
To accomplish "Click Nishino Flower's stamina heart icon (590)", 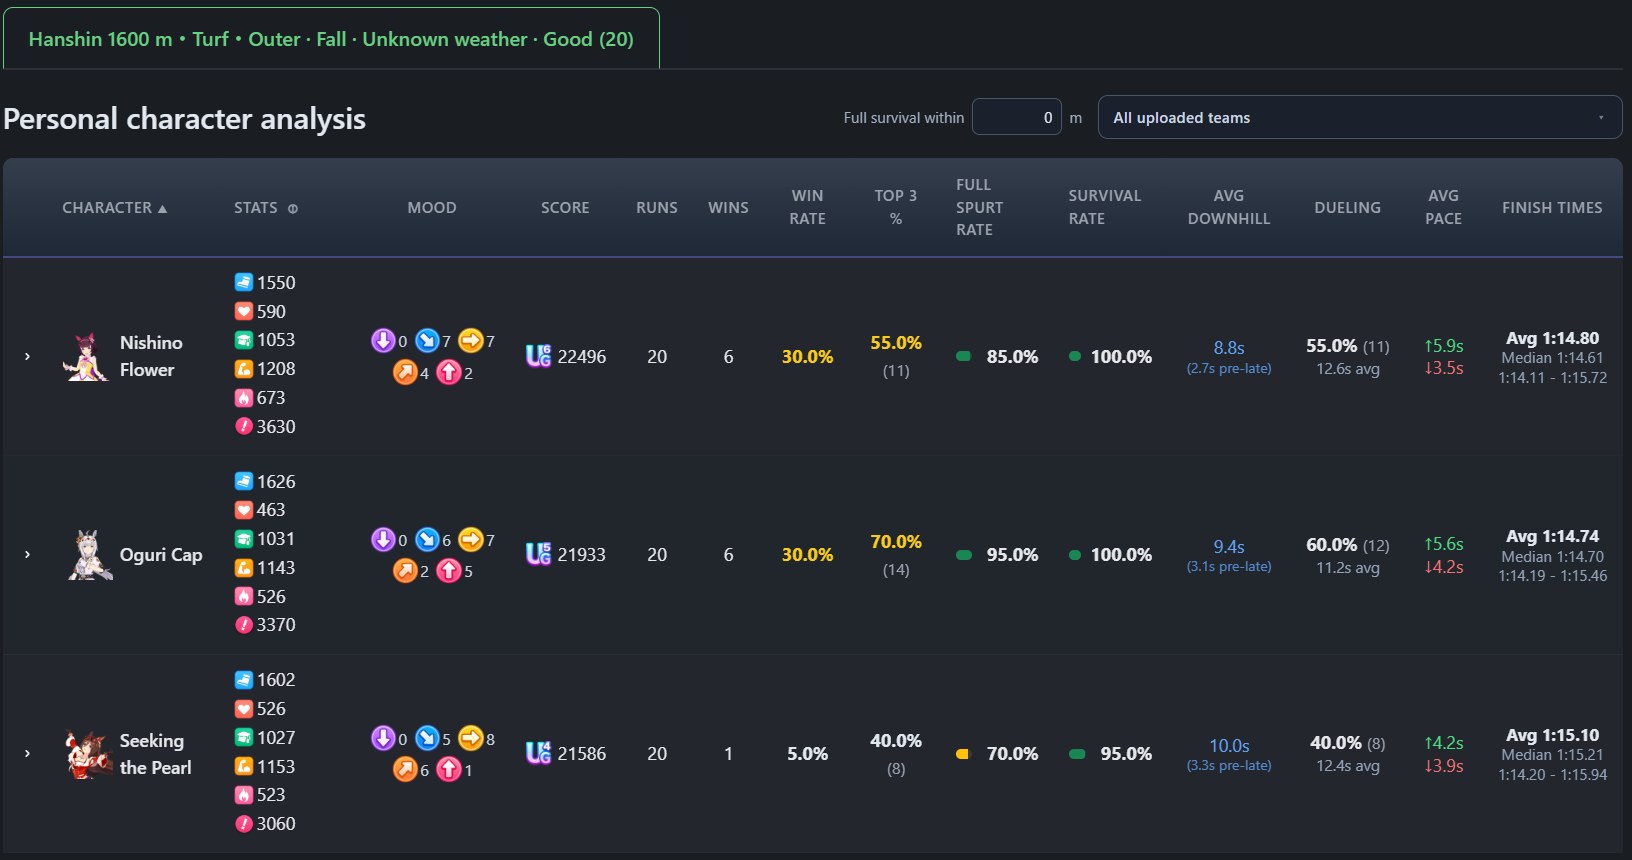I will 244,311.
